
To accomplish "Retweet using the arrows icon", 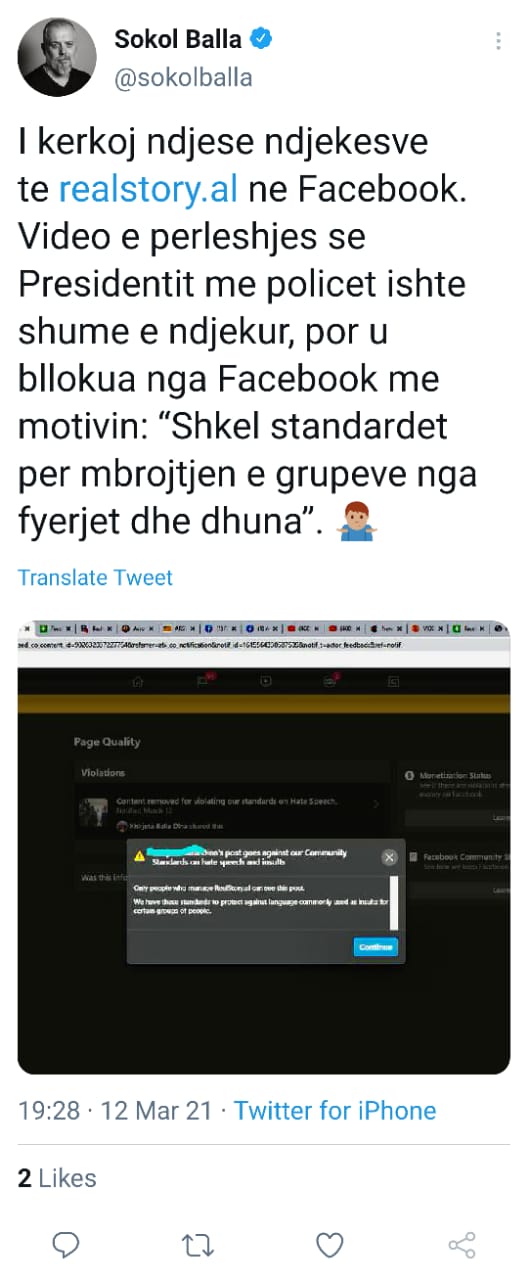I will point(197,1244).
